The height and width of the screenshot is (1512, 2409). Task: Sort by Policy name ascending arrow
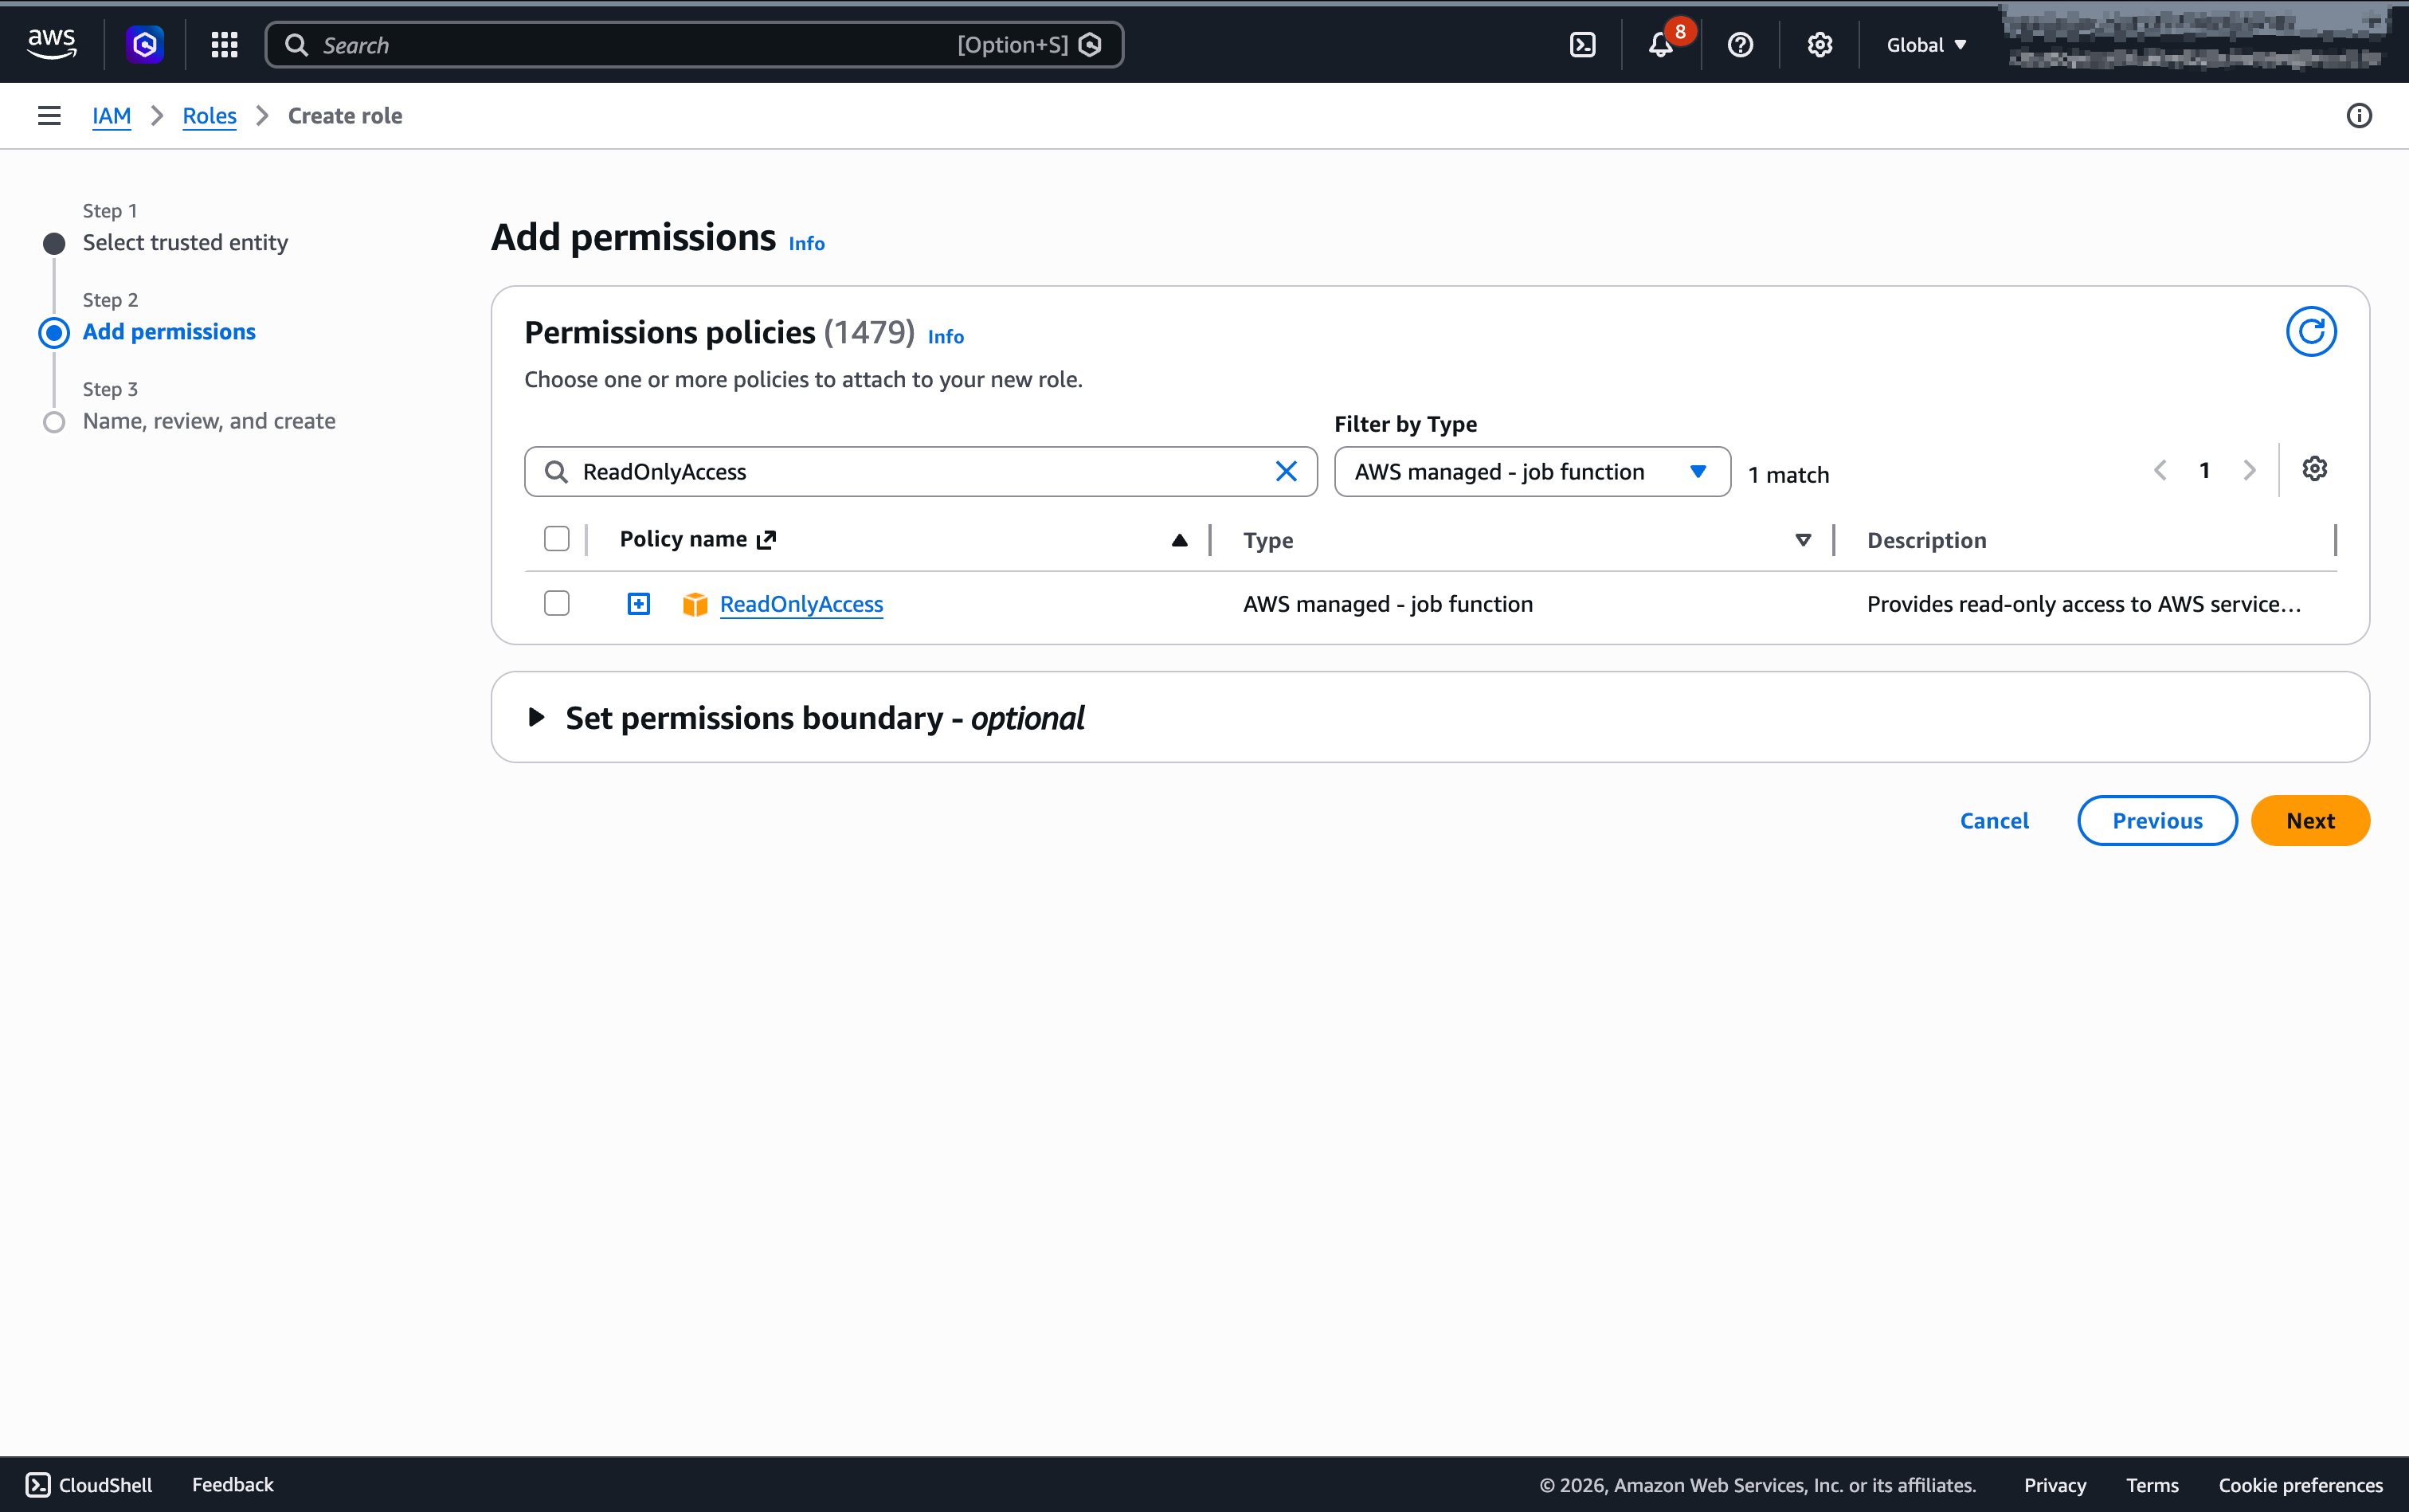click(x=1179, y=540)
